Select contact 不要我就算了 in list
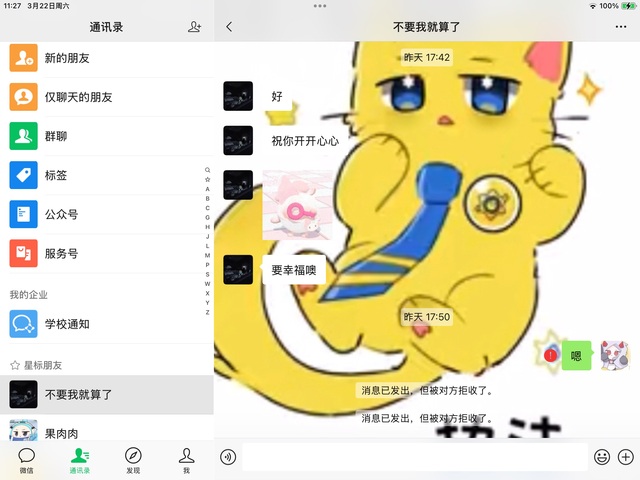 [107, 395]
